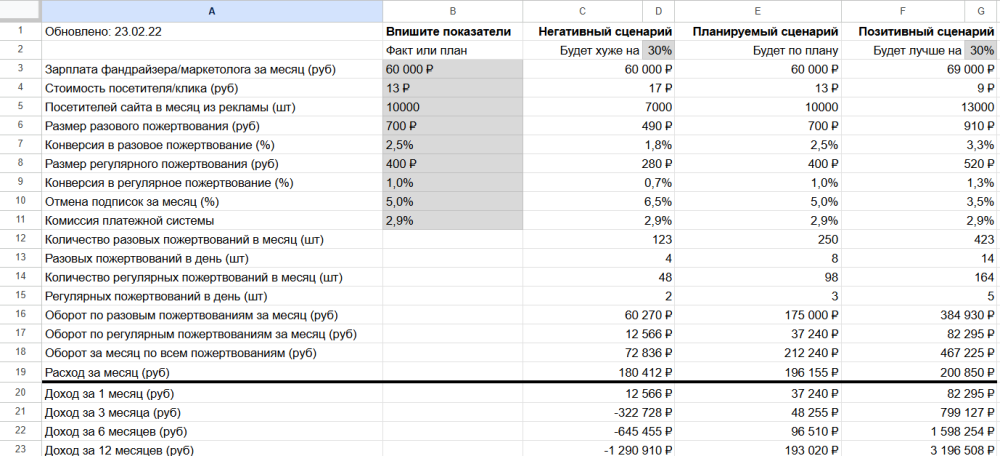Select the '123' one-time donations cell
This screenshot has height=456, width=1000.
click(x=599, y=240)
